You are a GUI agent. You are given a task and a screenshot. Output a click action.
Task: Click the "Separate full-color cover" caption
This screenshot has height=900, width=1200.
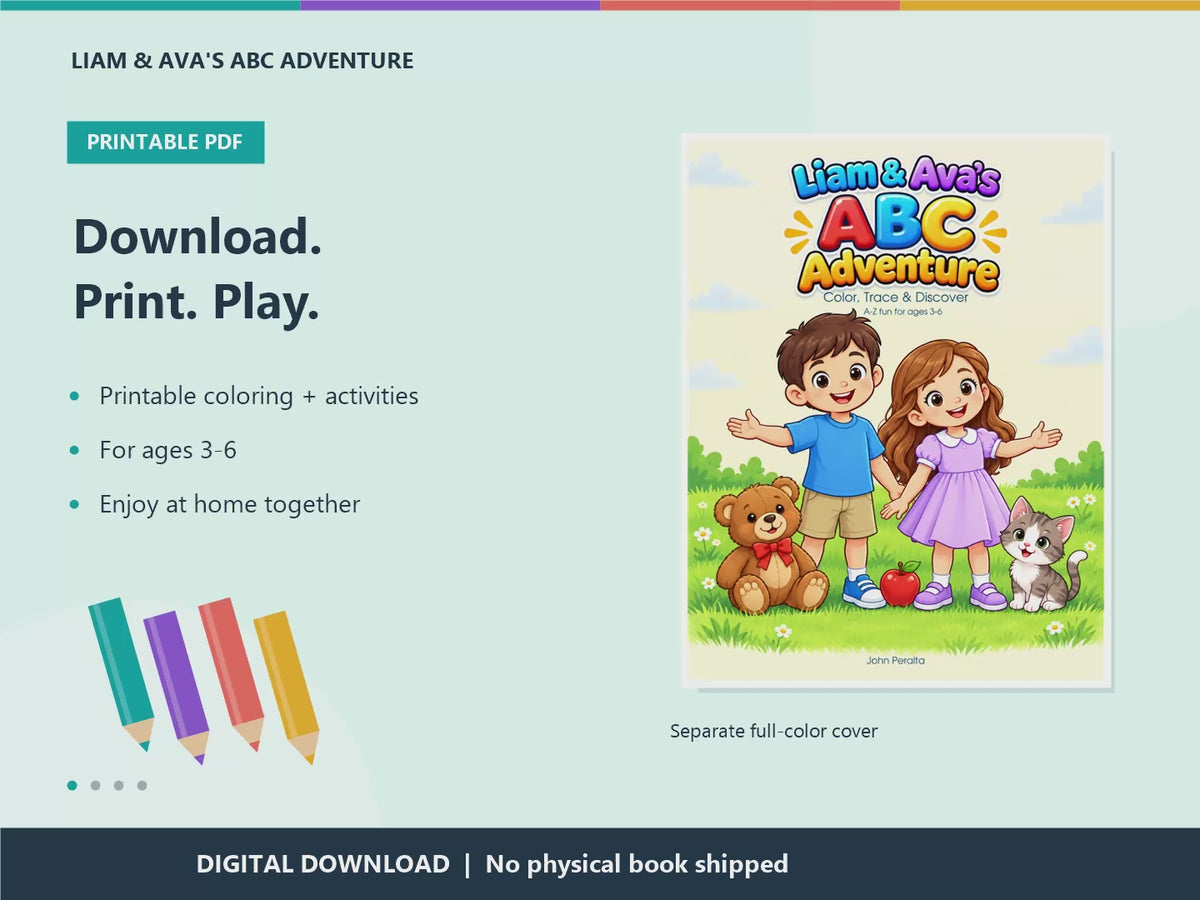774,731
